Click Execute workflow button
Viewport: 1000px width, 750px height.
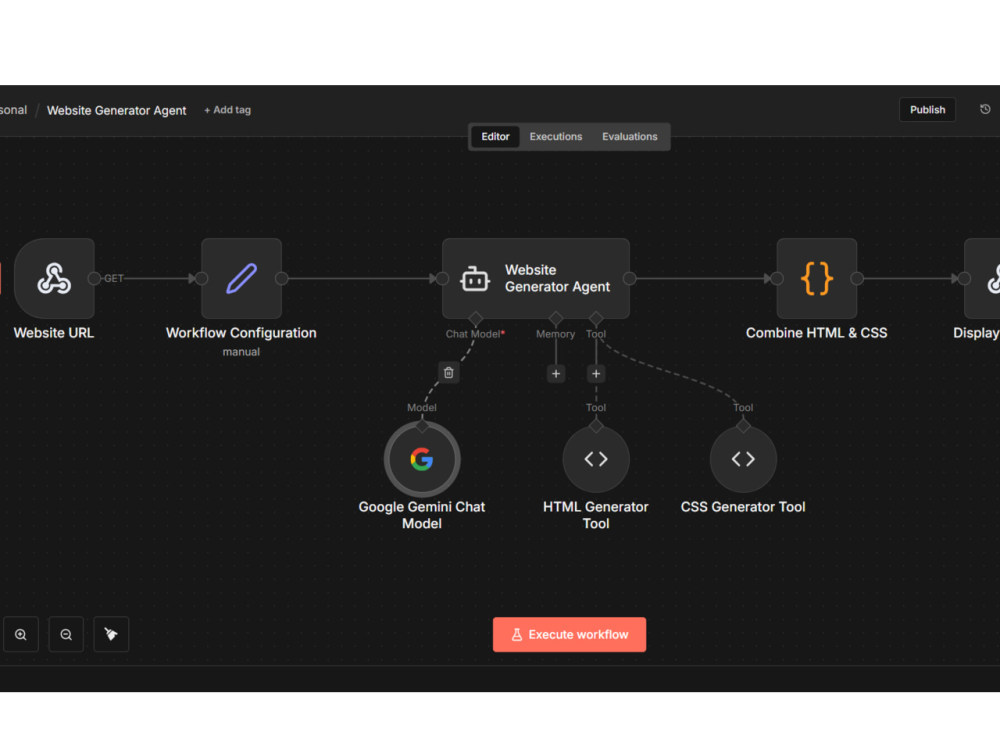point(569,634)
